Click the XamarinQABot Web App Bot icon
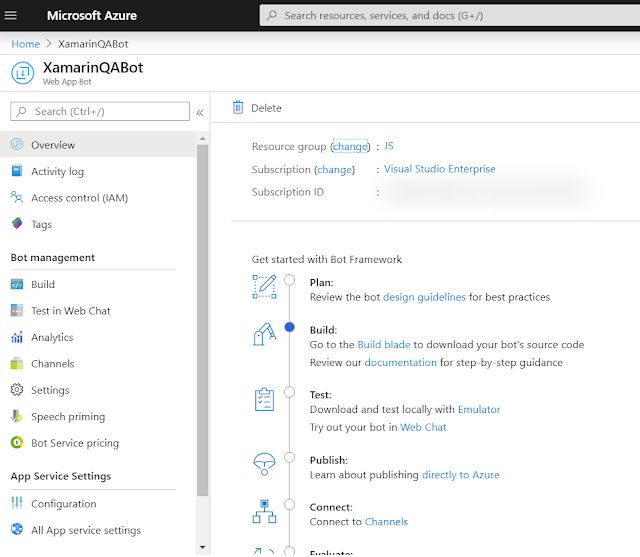Viewport: 640px width, 557px height. click(22, 73)
